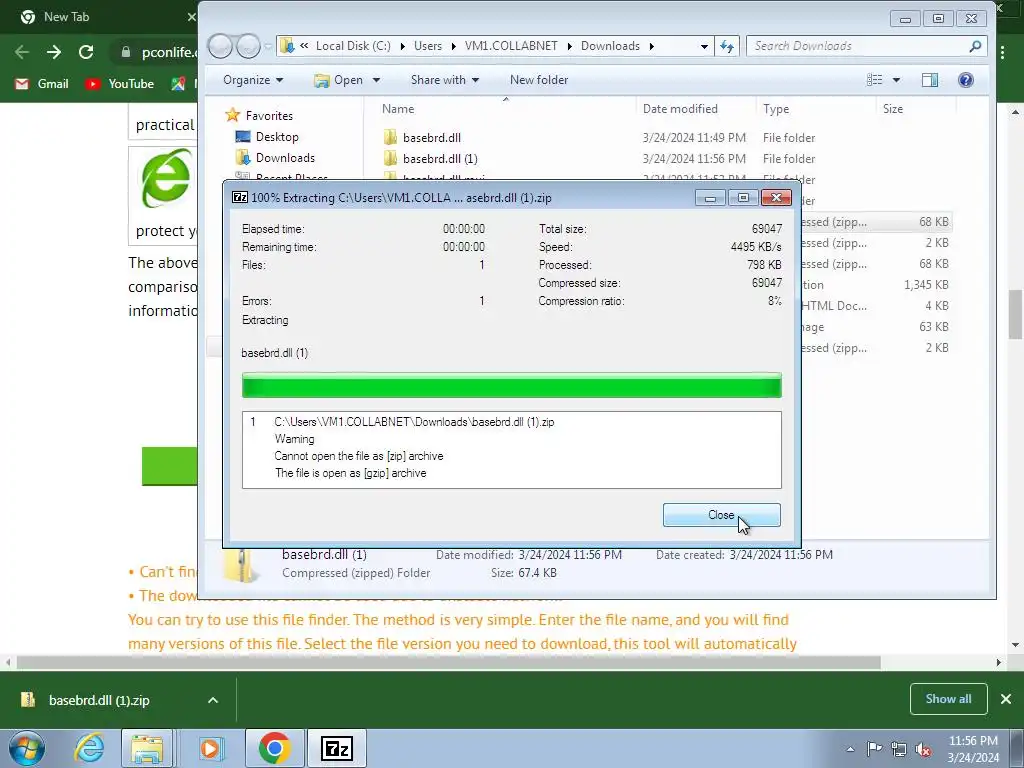Click New folder in the Explorer toolbar
This screenshot has height=768, width=1024.
(x=539, y=80)
